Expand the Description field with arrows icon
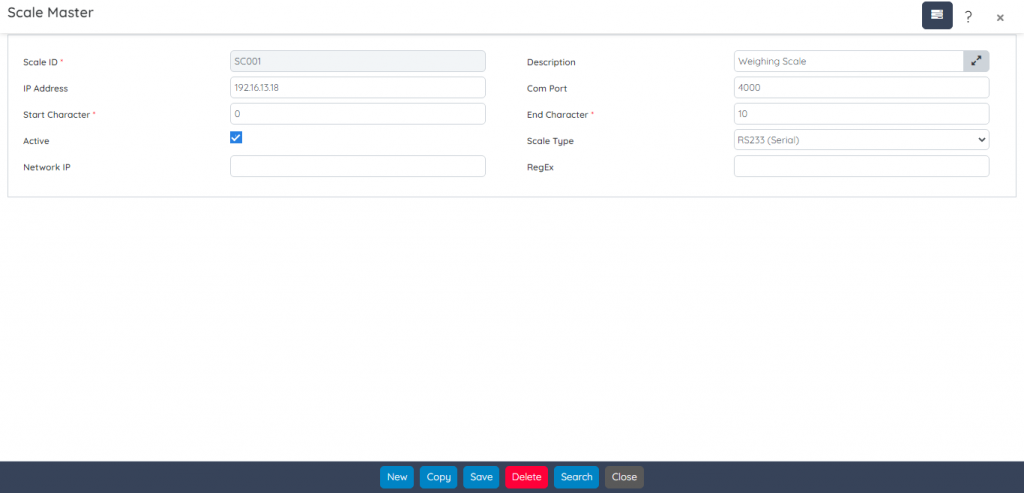This screenshot has width=1024, height=493. coord(976,61)
